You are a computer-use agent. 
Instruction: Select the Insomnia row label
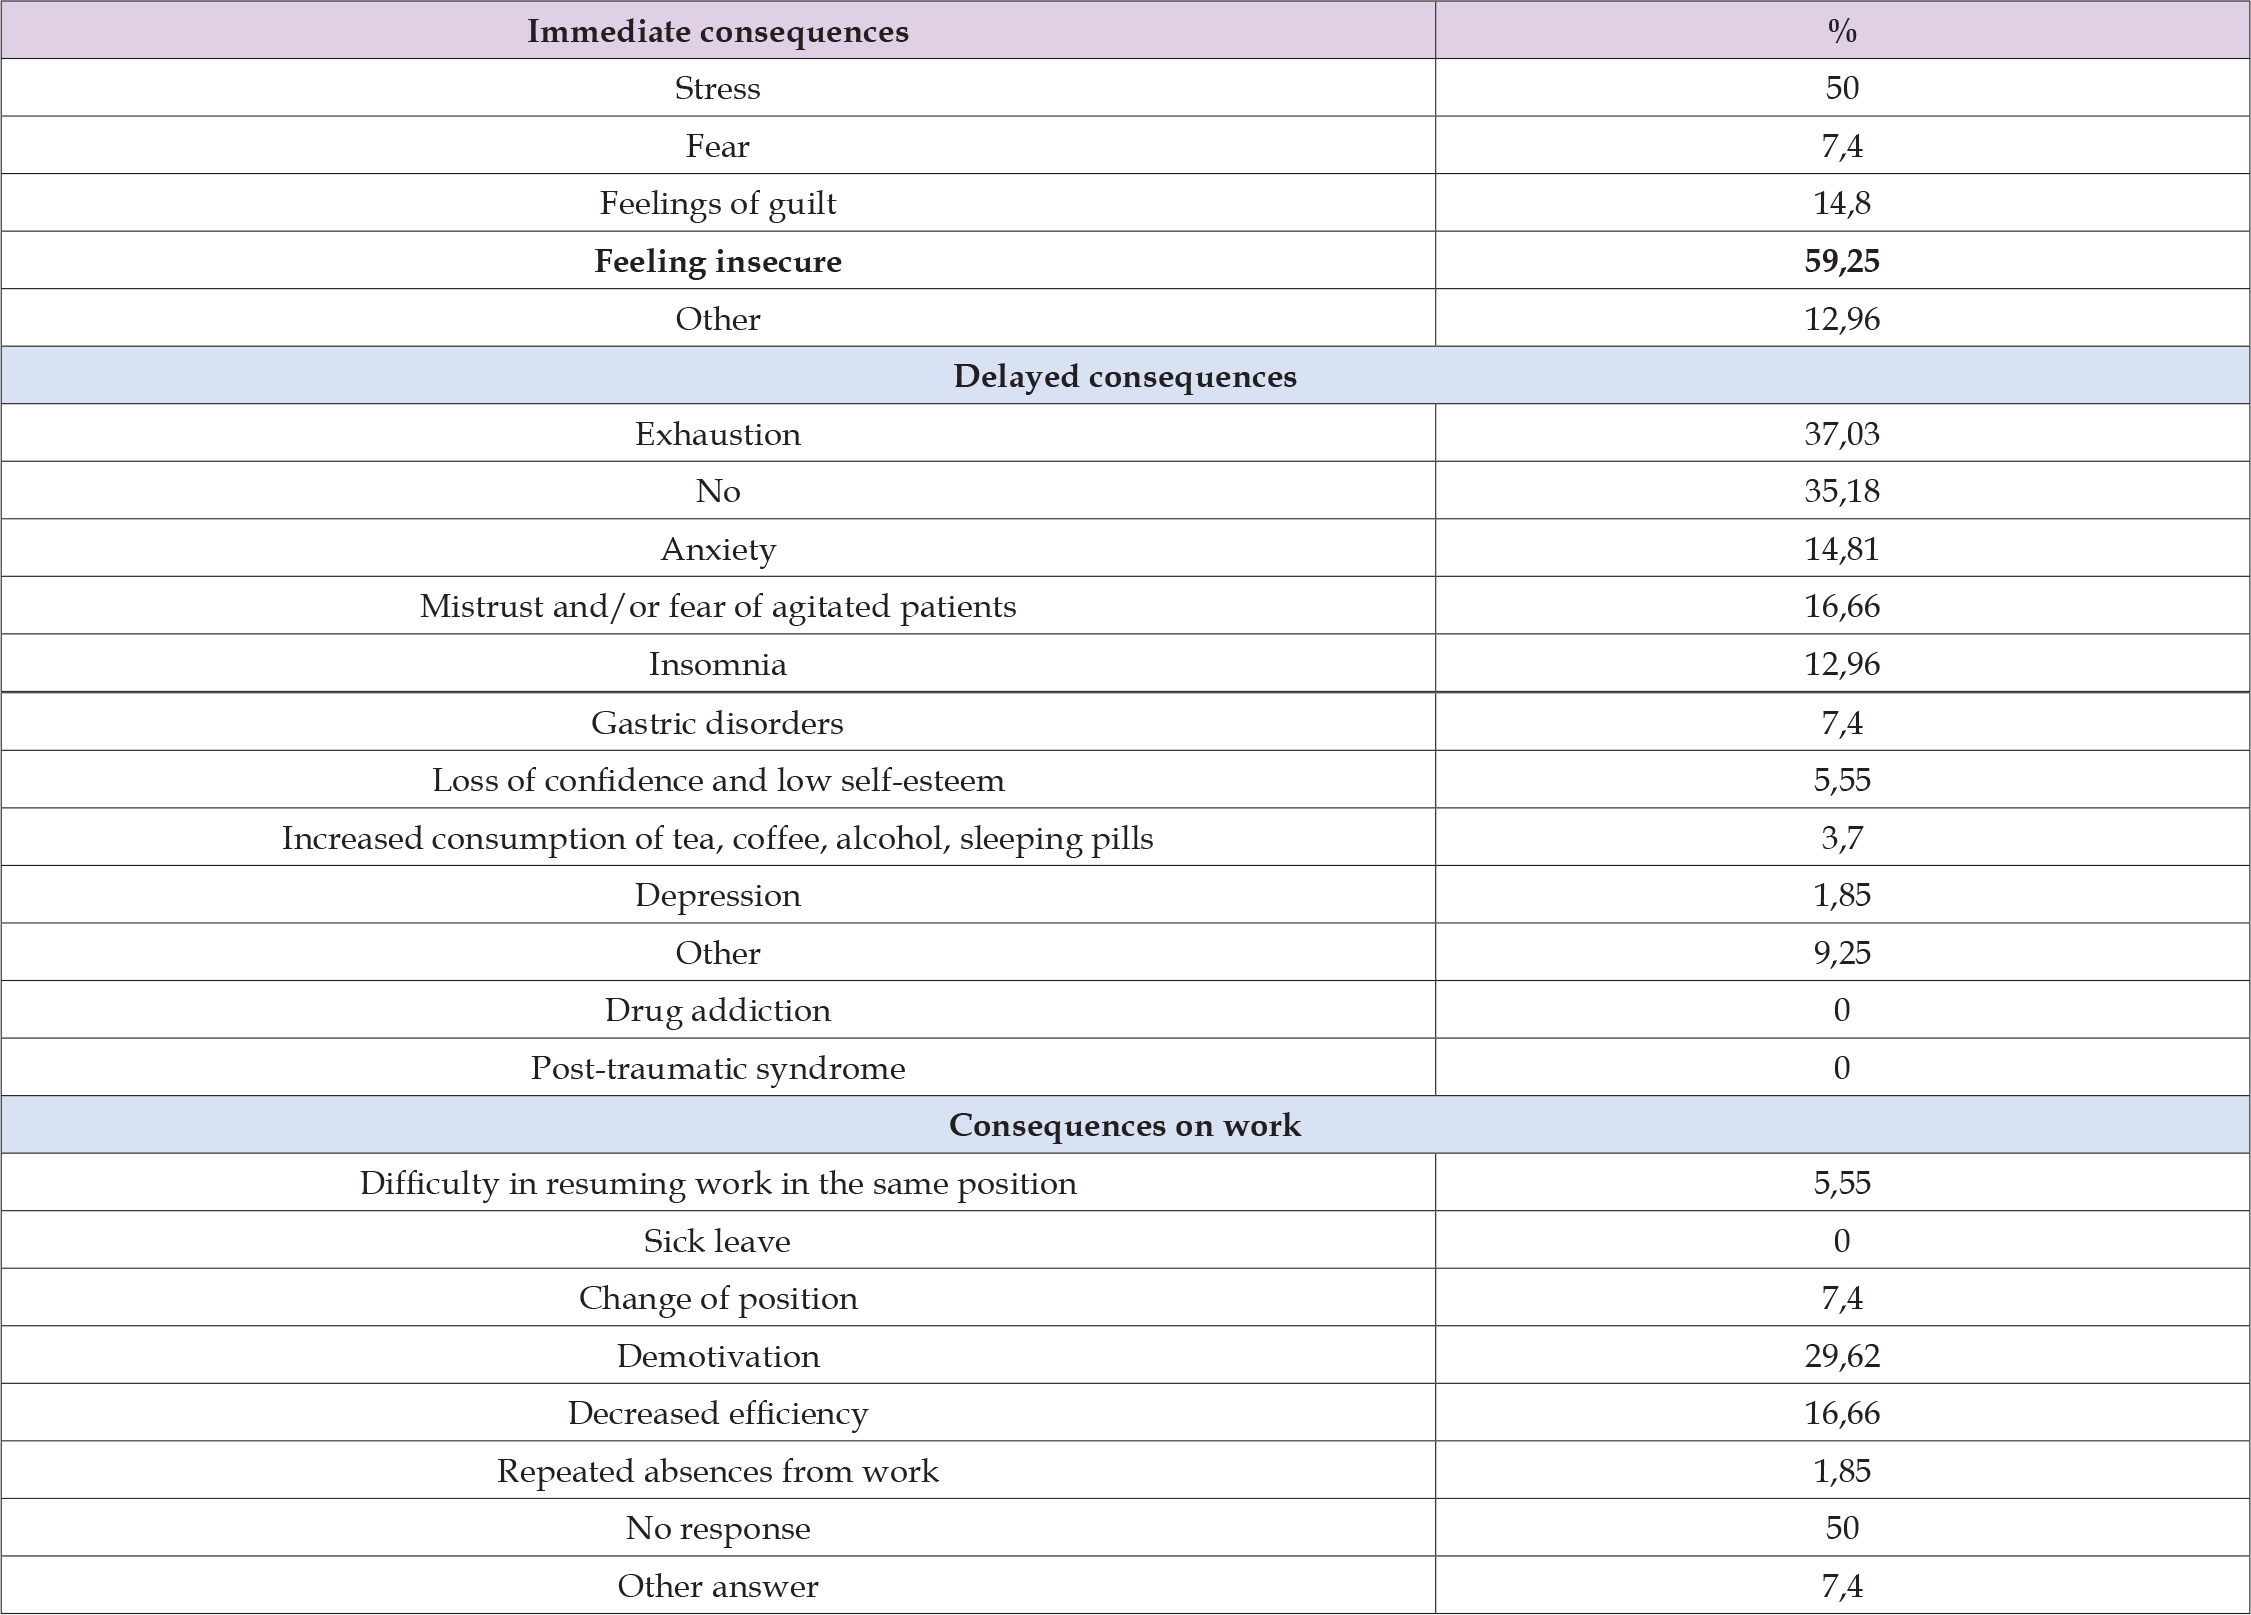[717, 664]
